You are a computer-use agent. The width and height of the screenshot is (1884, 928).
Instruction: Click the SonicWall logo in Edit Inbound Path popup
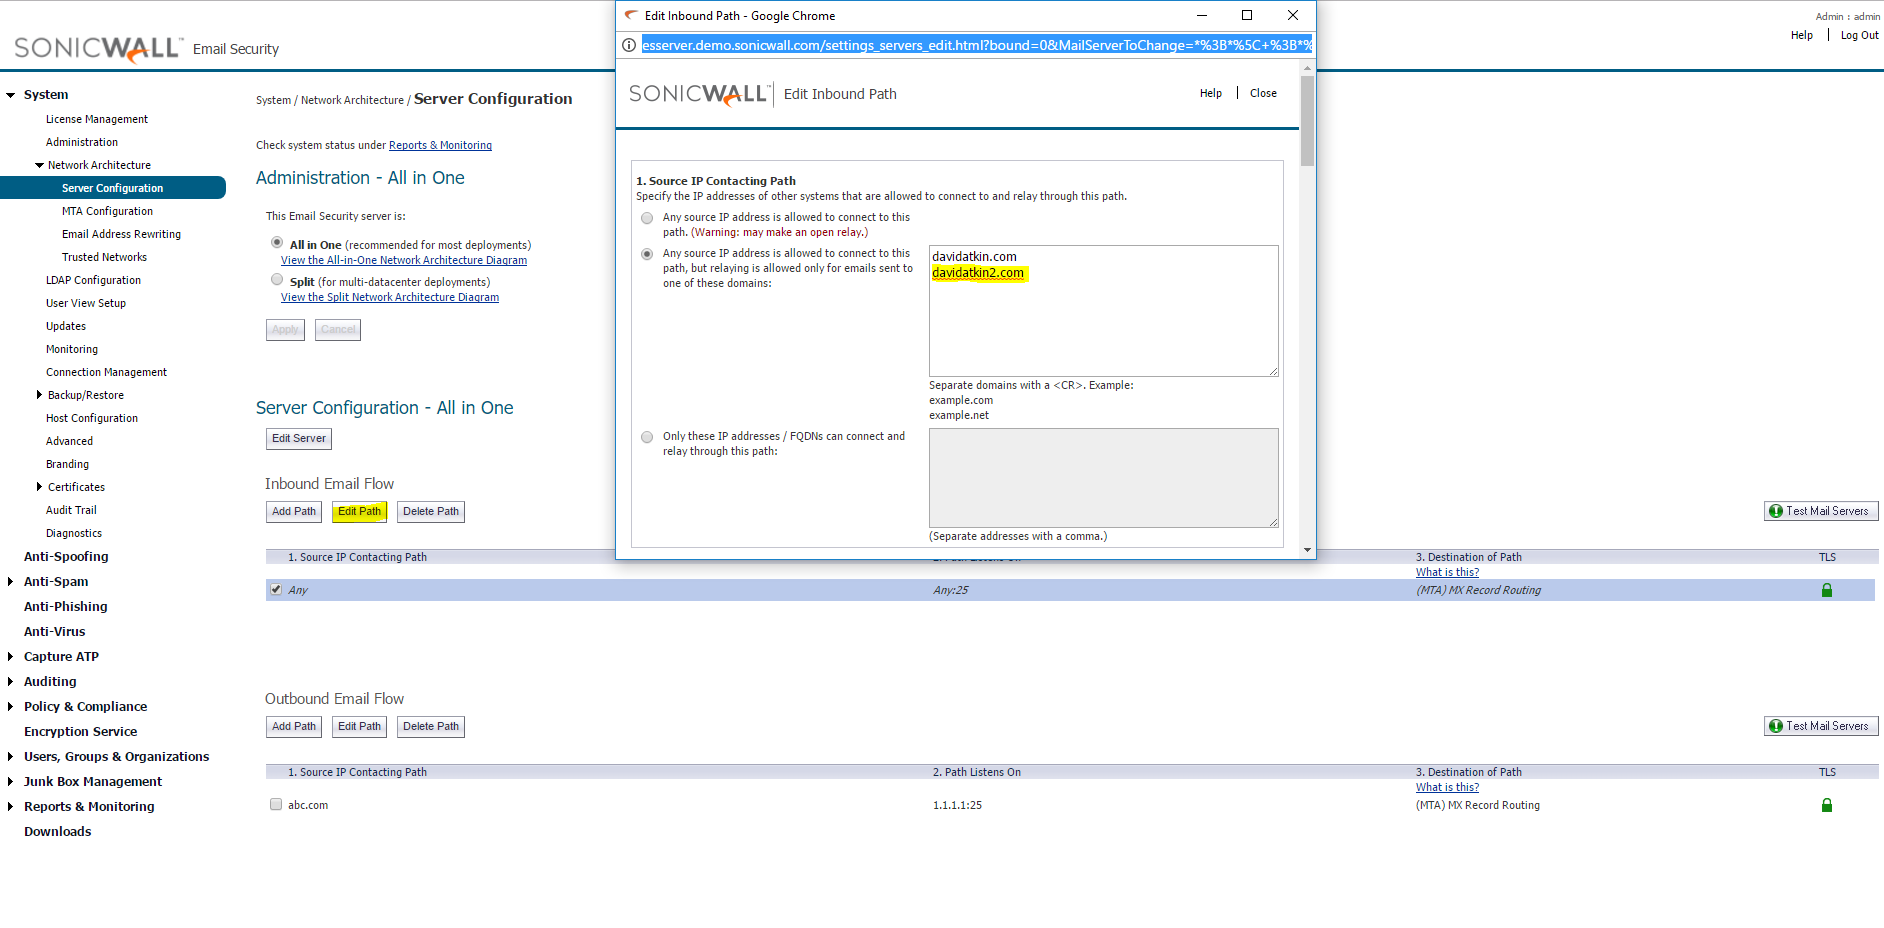point(700,94)
